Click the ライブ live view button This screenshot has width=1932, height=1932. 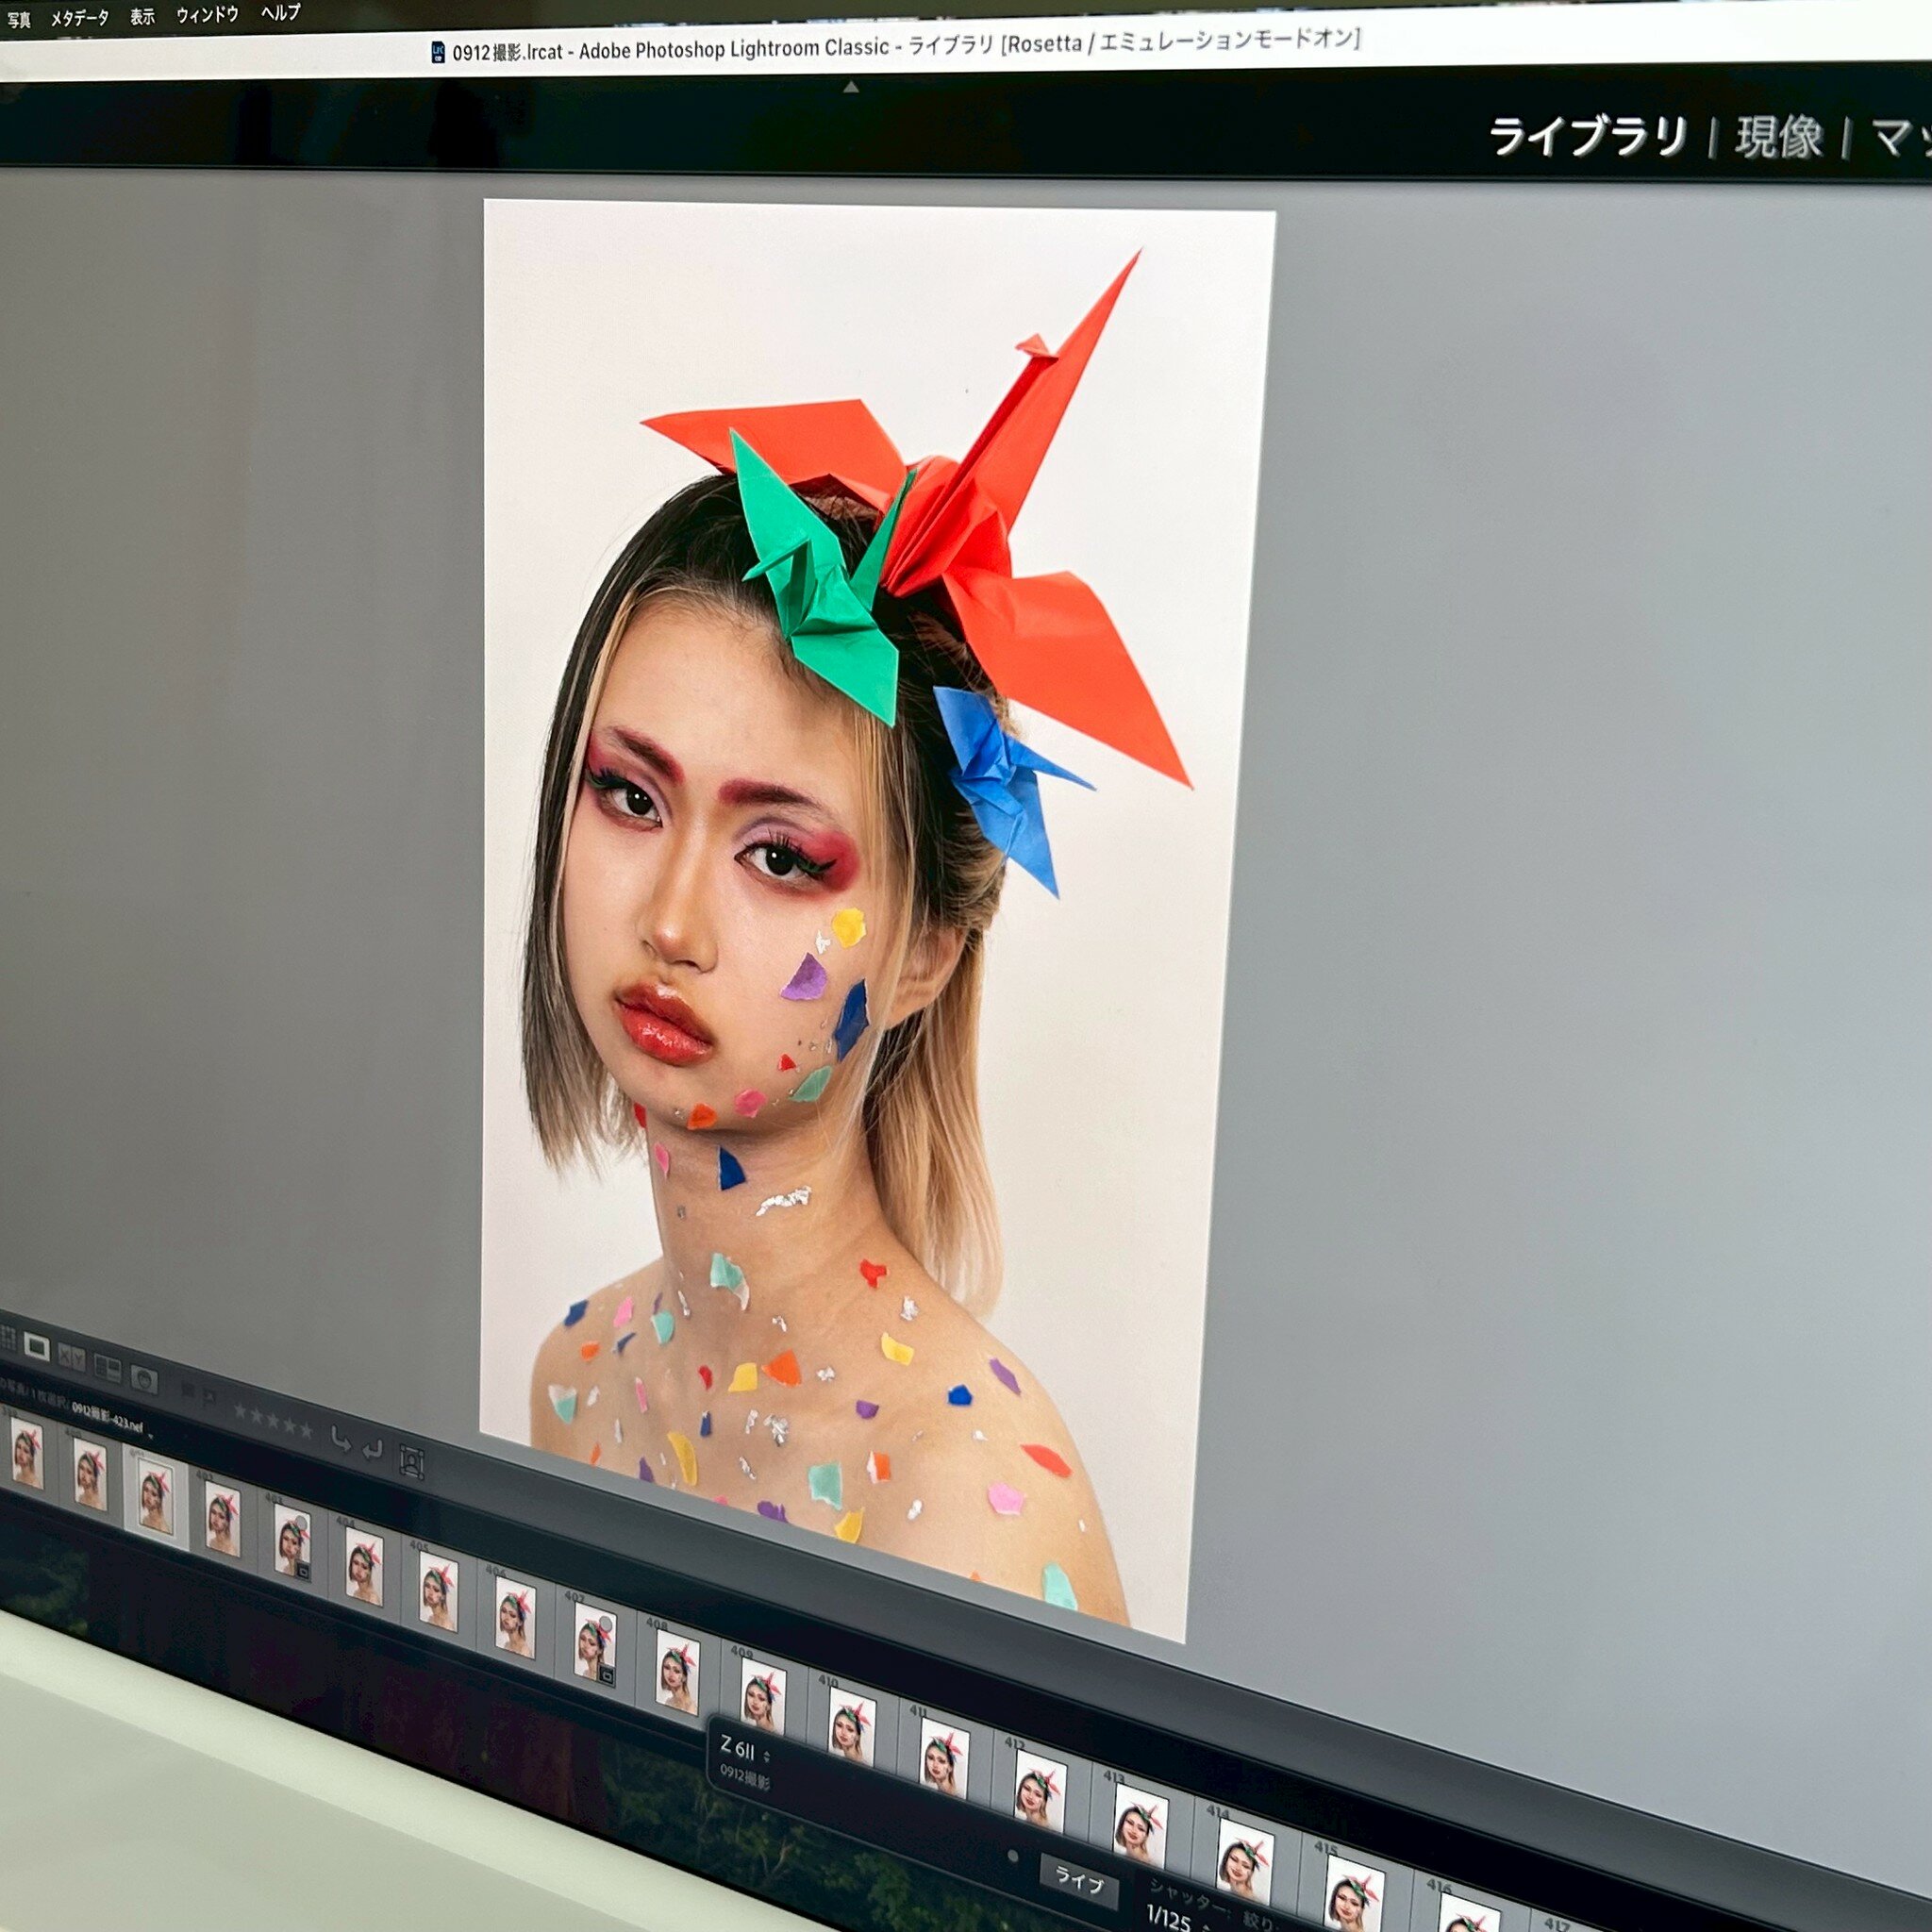(x=1078, y=1880)
